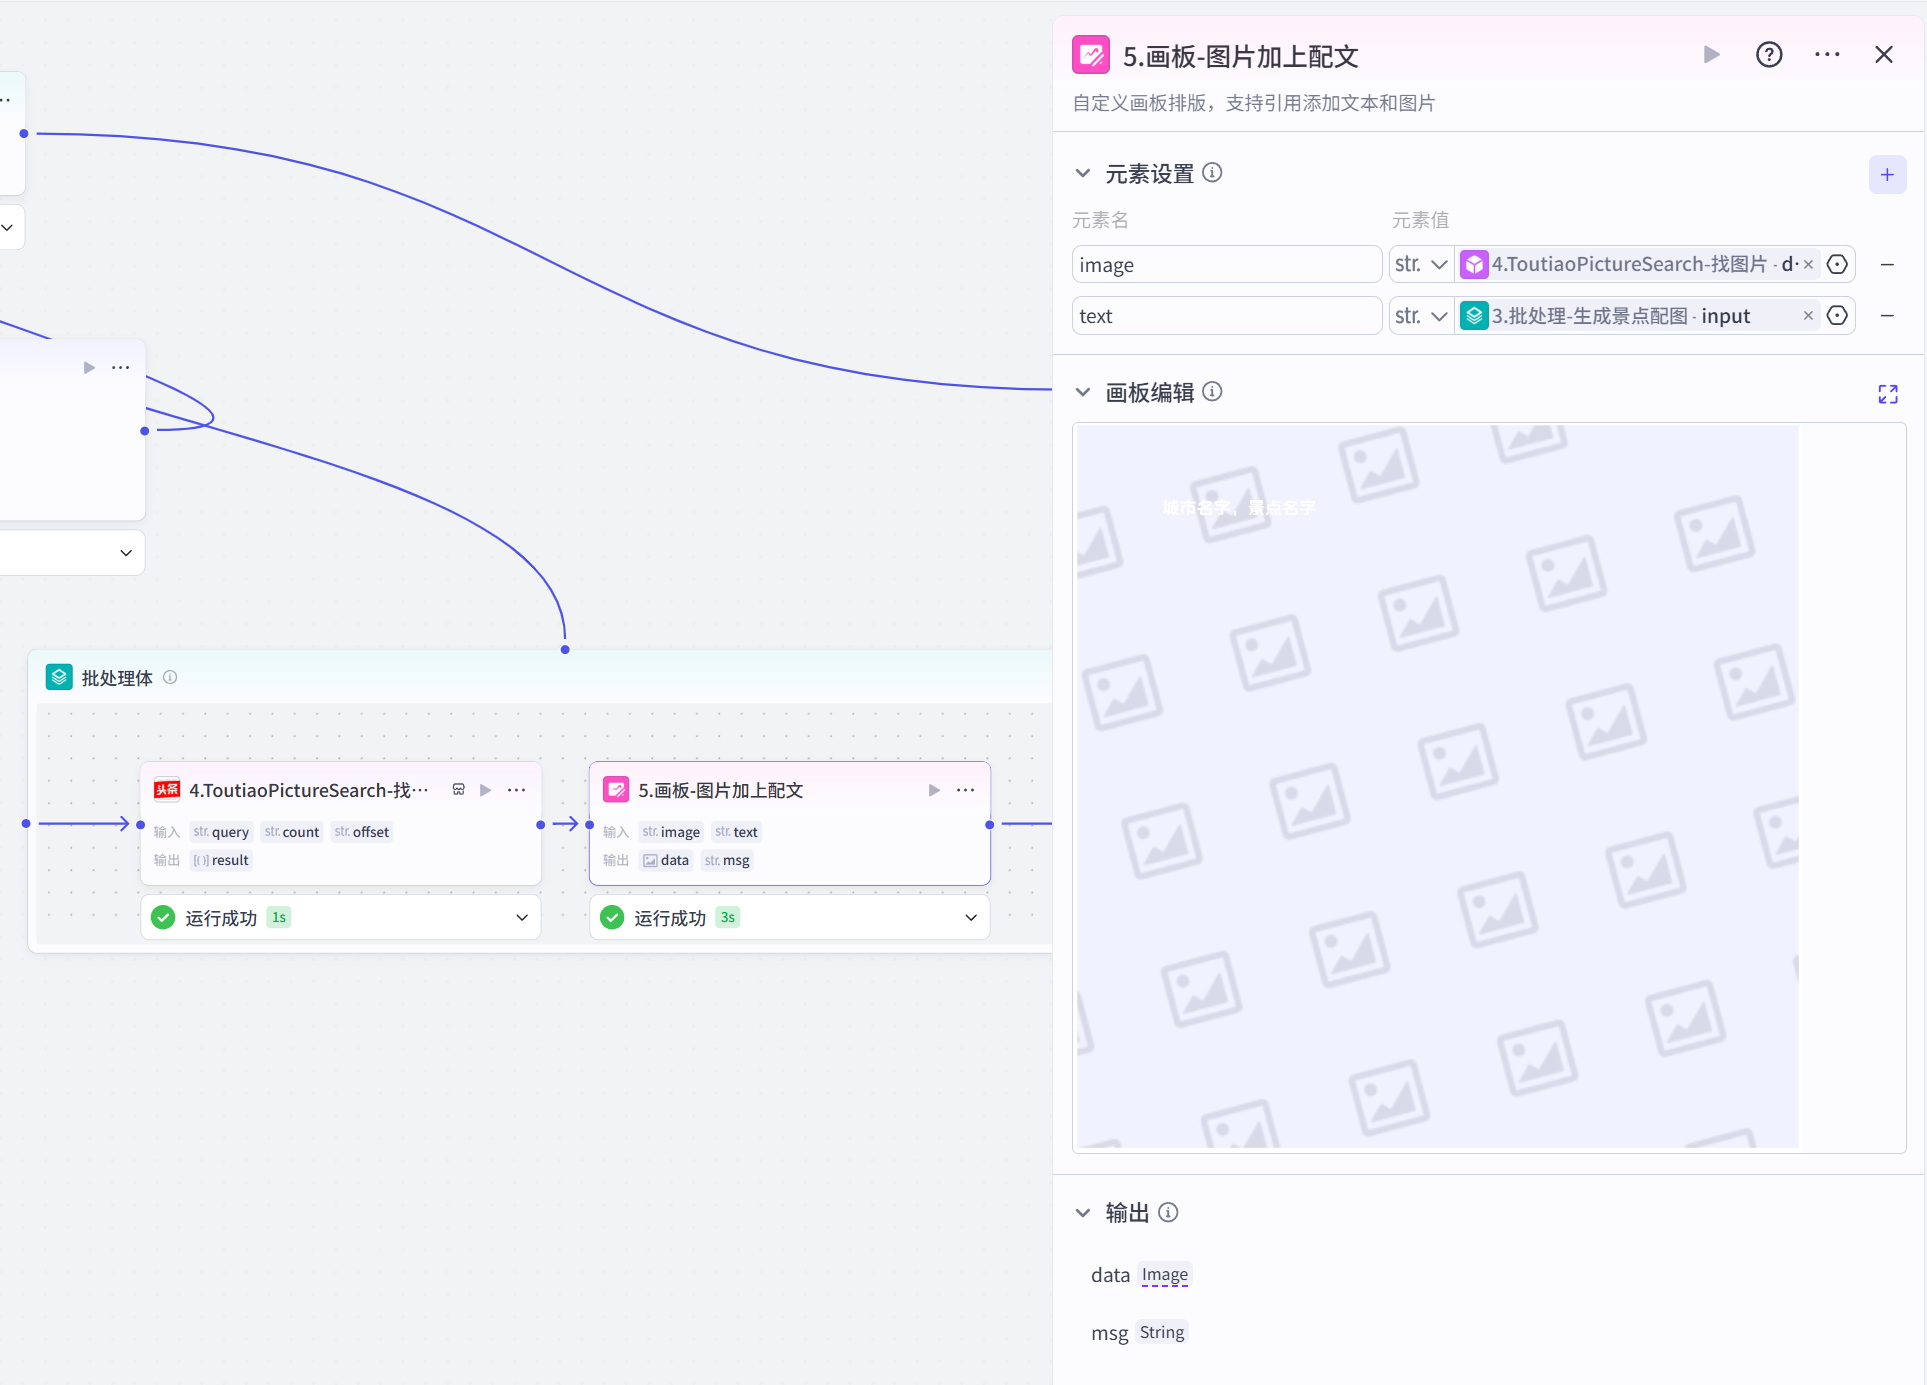This screenshot has width=1927, height=1385.
Task: Run node 5 from the panel header
Action: [1711, 55]
